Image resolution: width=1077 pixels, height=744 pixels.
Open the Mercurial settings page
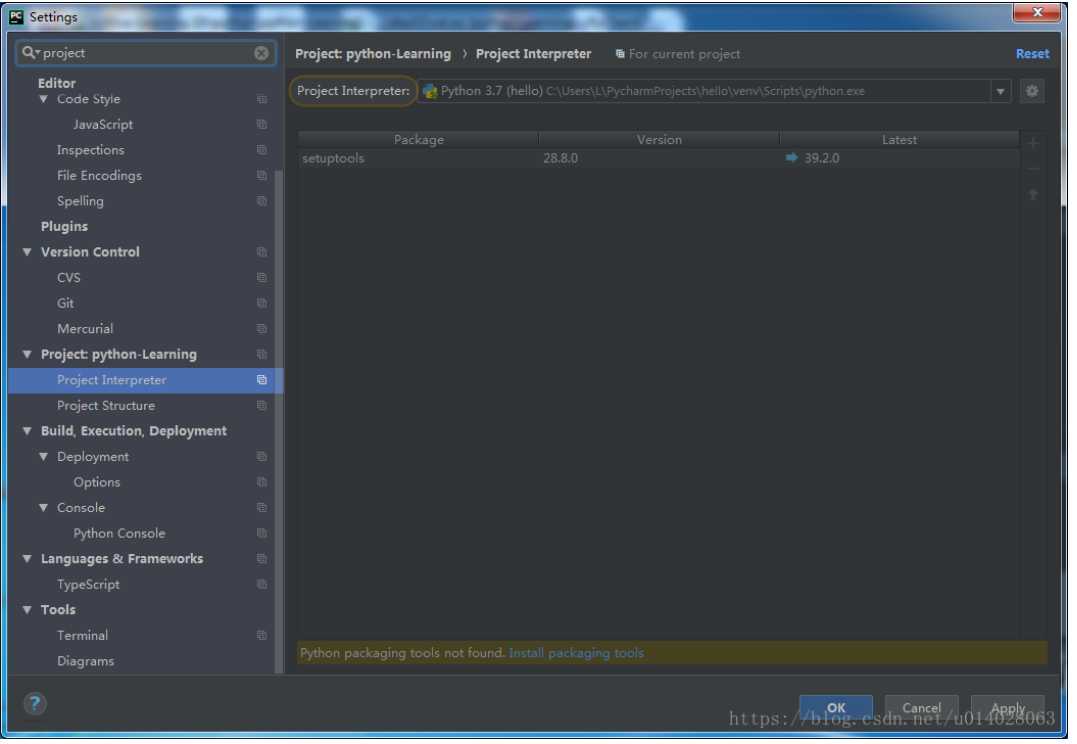tap(85, 328)
